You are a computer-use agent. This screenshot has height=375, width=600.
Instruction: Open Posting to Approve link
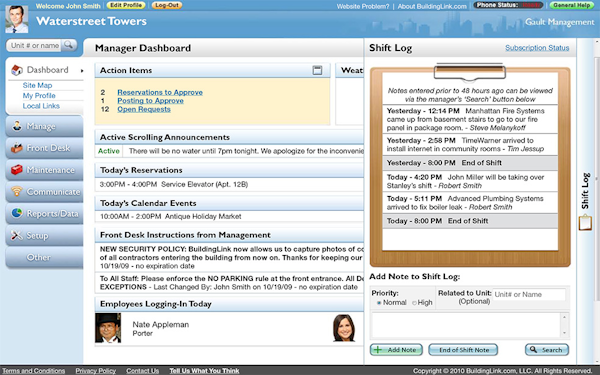[x=150, y=101]
